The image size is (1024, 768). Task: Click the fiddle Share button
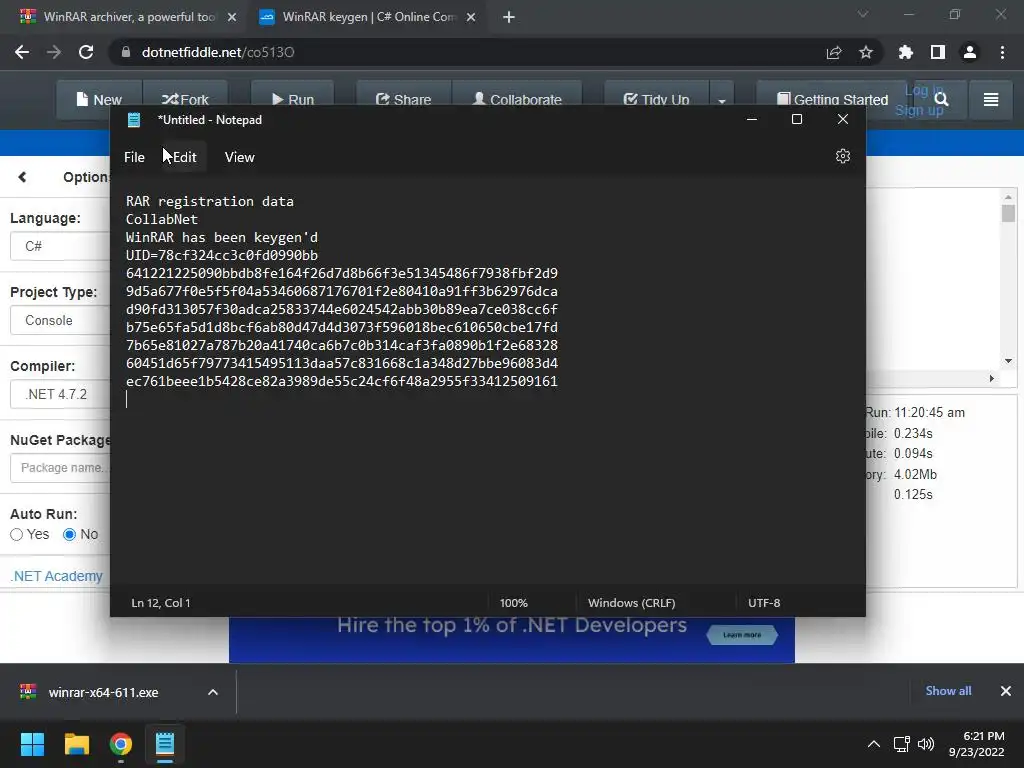tap(404, 100)
